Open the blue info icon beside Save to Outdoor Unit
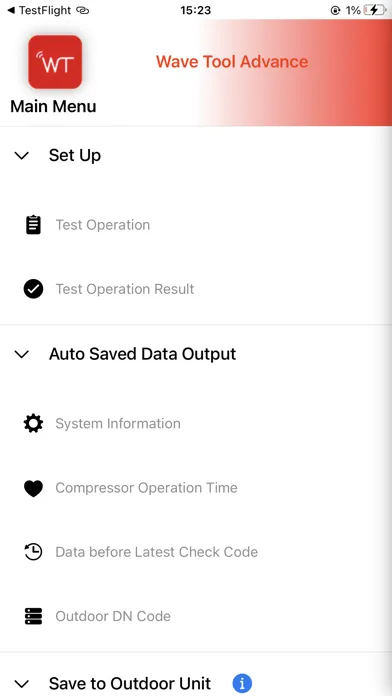Screen dimensions: 392x696 coord(242,684)
